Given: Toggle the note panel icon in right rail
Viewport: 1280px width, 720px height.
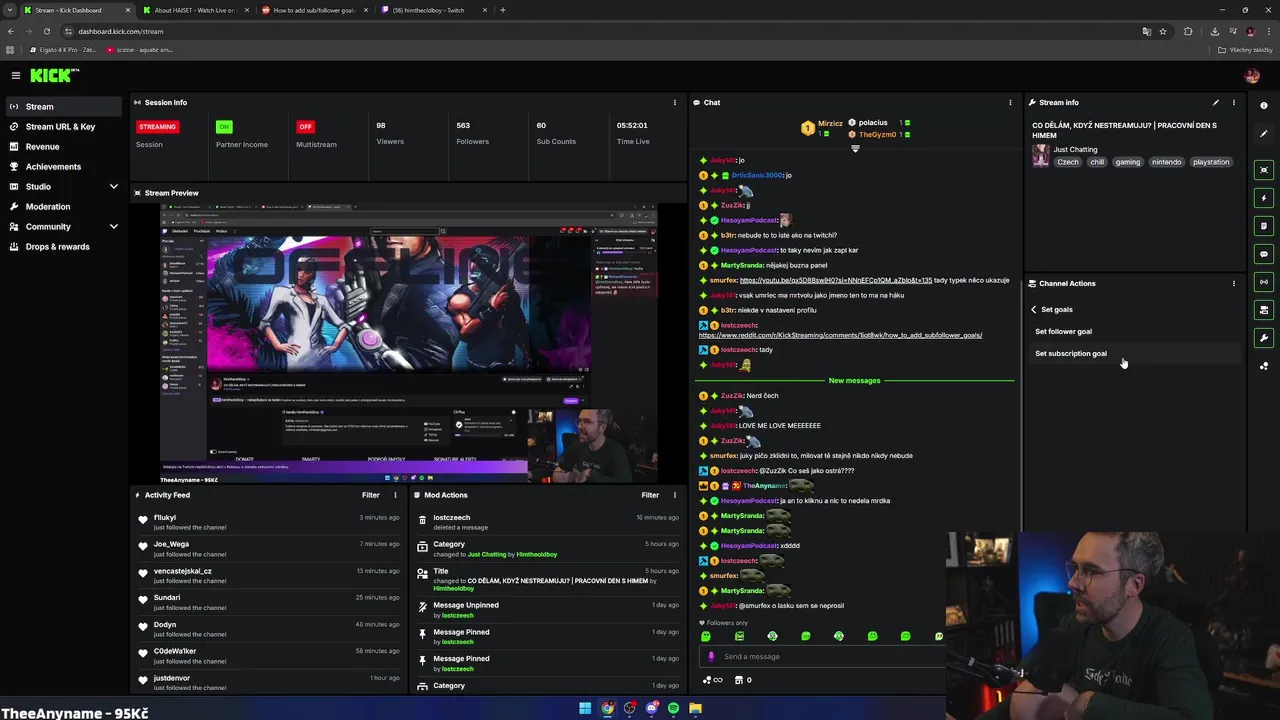Looking at the screenshot, I should (1264, 226).
